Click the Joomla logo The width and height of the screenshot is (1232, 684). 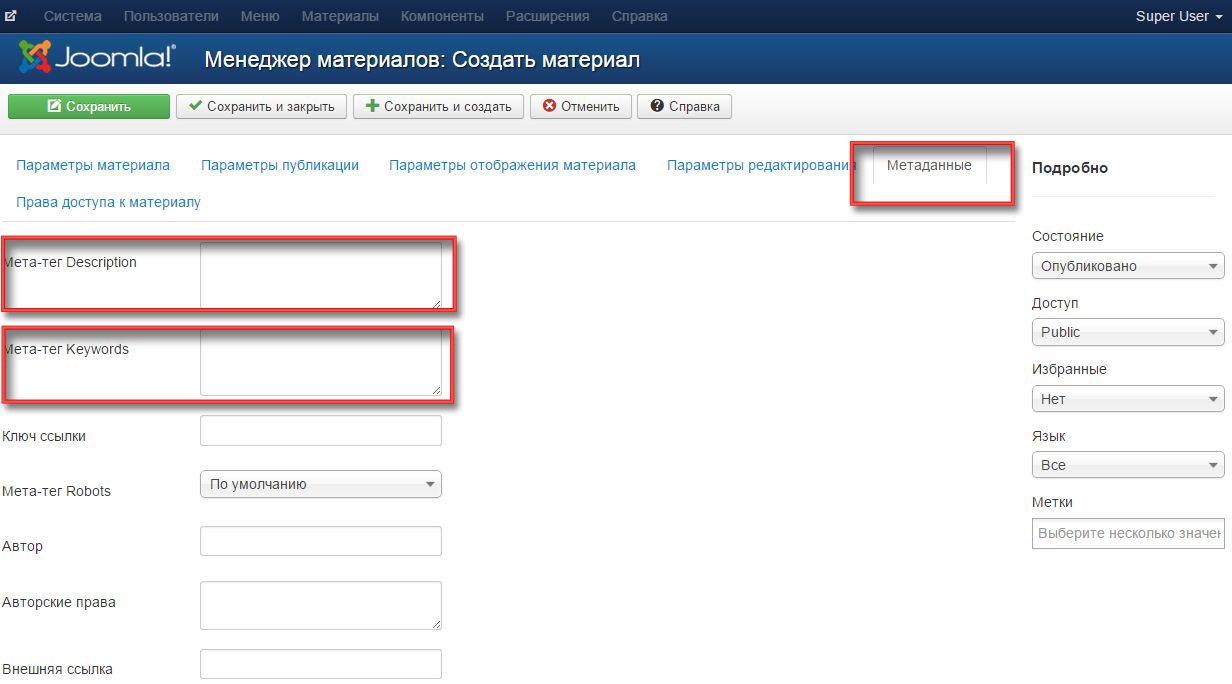click(97, 58)
